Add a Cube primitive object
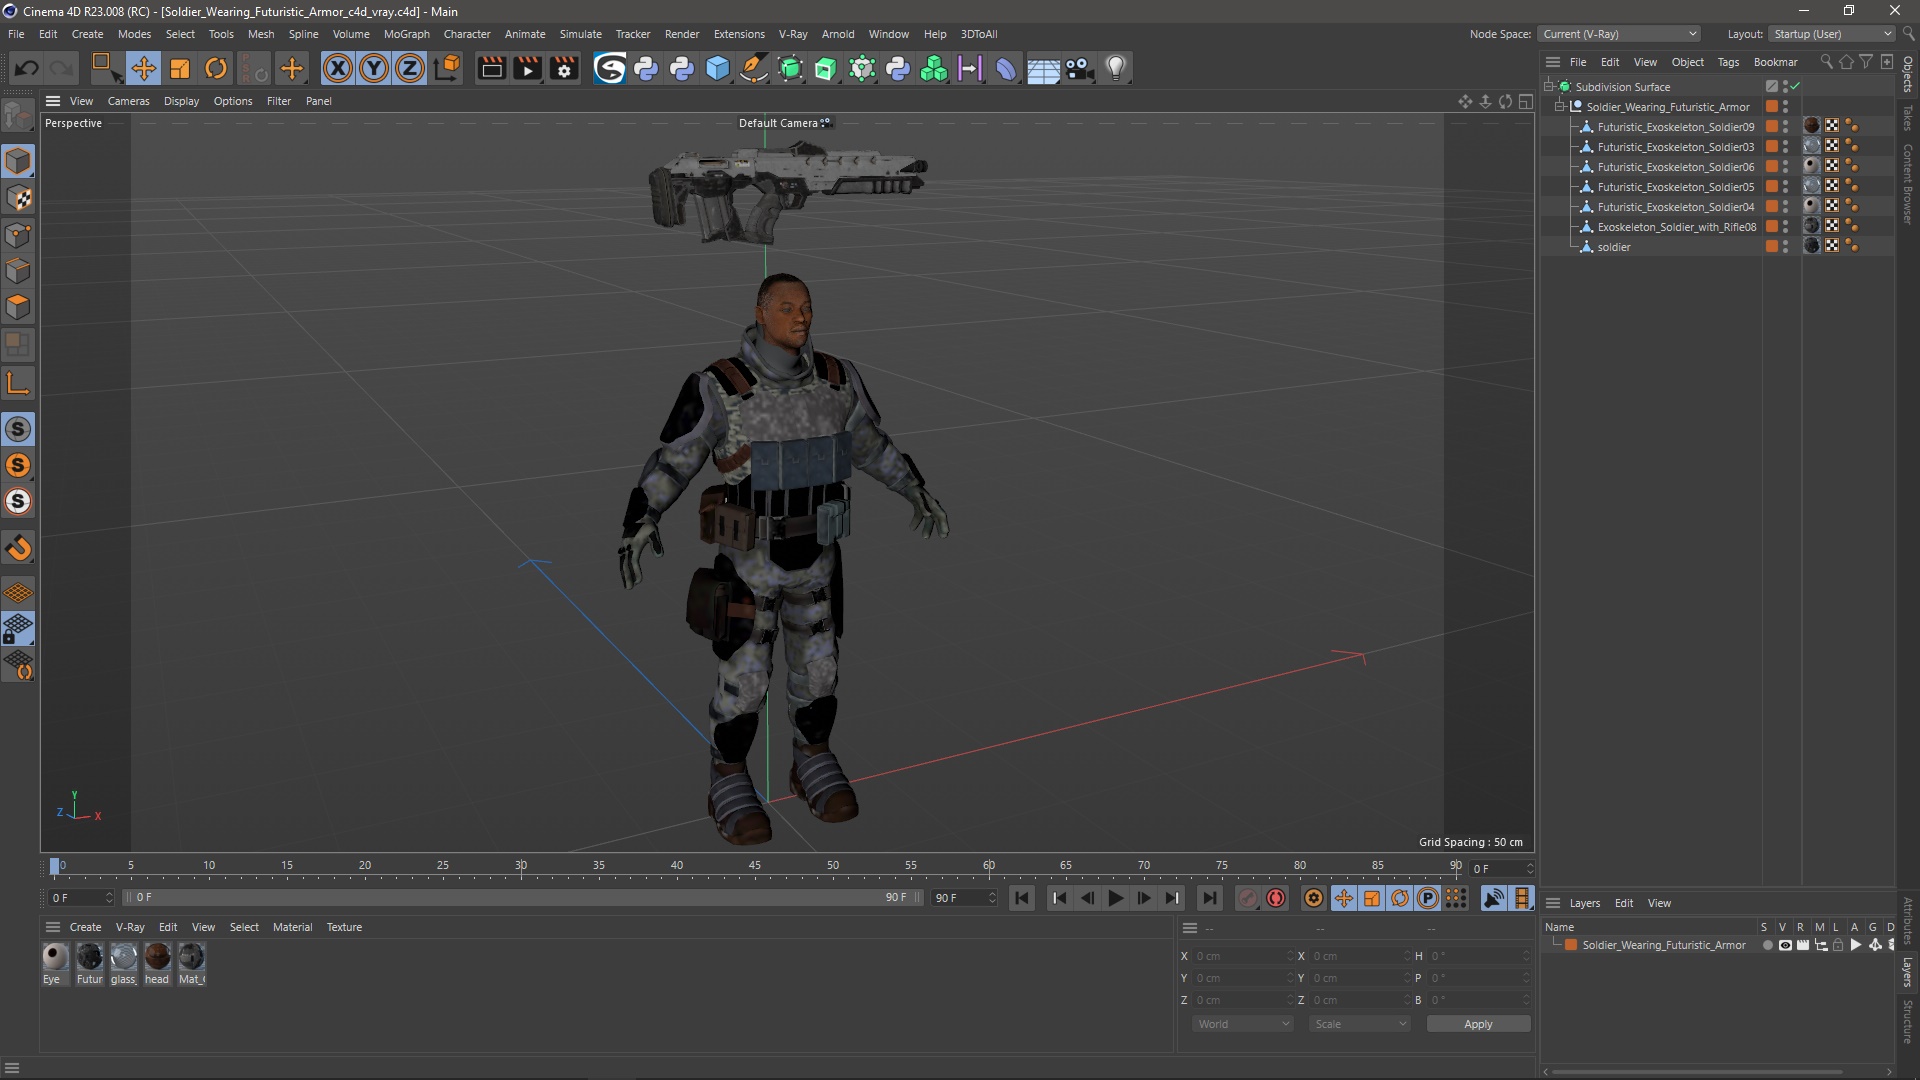 pyautogui.click(x=718, y=68)
